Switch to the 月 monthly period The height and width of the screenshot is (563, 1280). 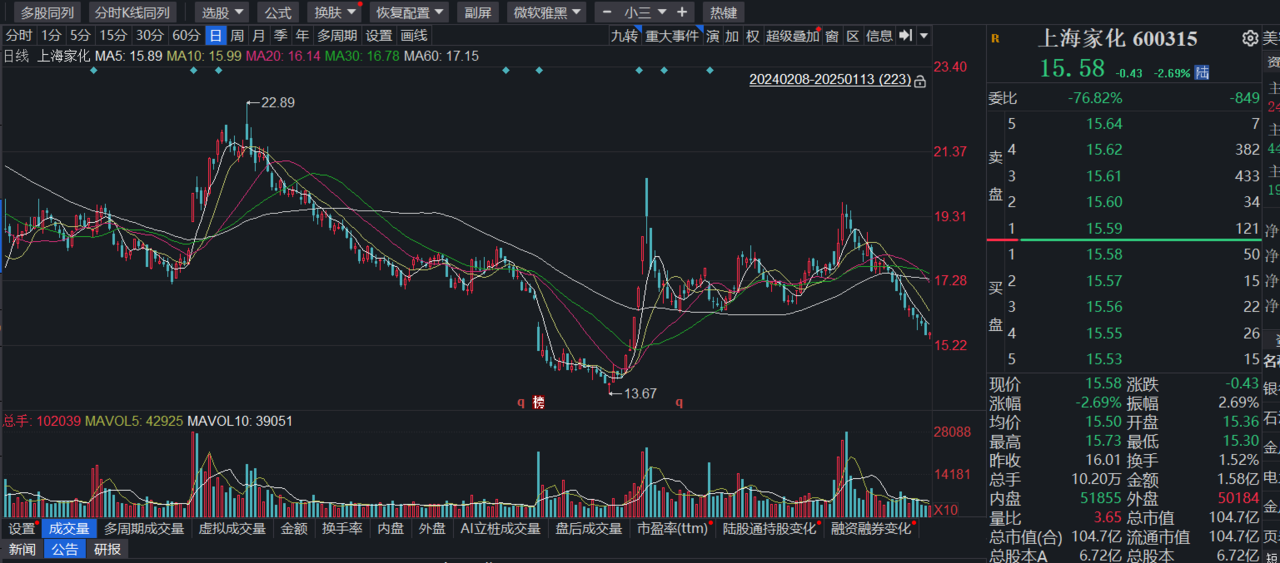[259, 36]
